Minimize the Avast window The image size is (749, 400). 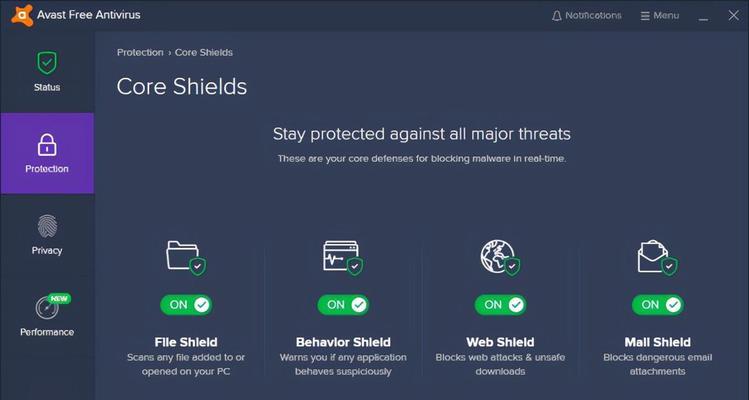tap(703, 17)
